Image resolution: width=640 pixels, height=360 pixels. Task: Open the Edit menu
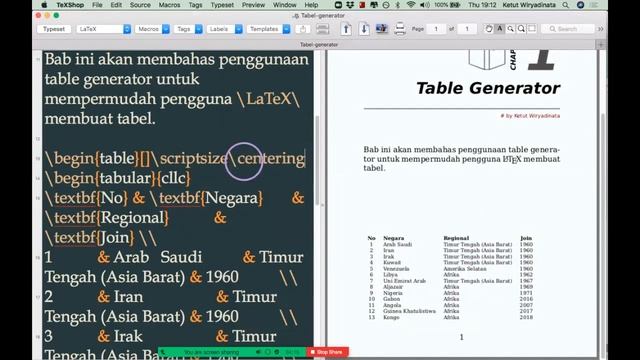point(116,5)
